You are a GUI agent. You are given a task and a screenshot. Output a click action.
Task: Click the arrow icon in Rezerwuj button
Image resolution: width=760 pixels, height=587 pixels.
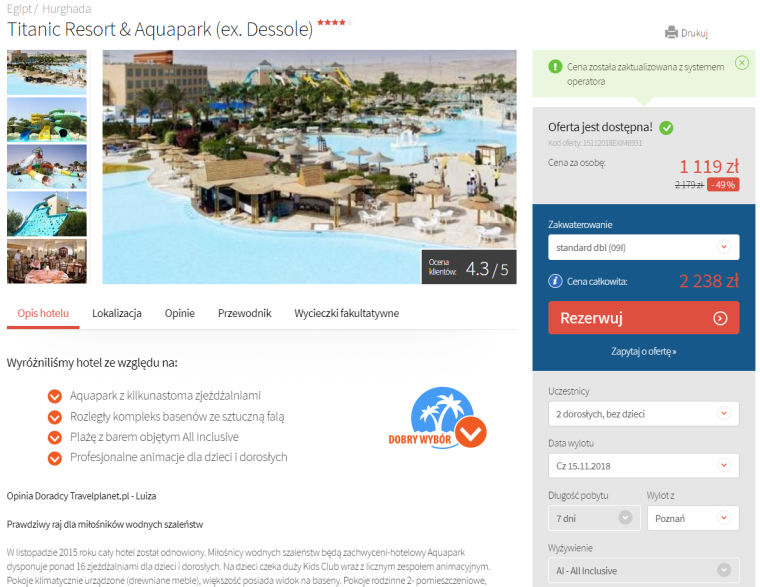point(720,318)
